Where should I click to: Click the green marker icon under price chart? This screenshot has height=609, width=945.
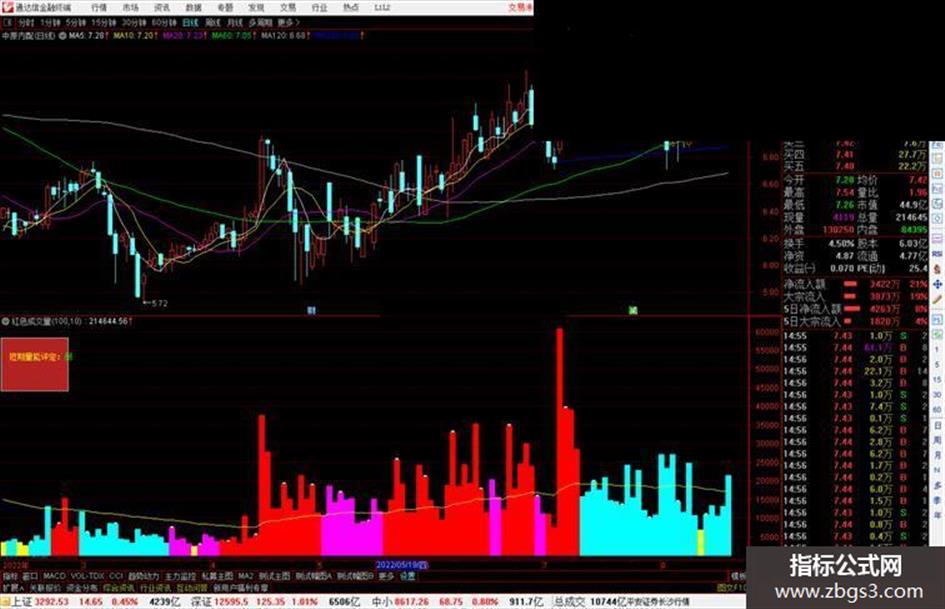coord(633,310)
